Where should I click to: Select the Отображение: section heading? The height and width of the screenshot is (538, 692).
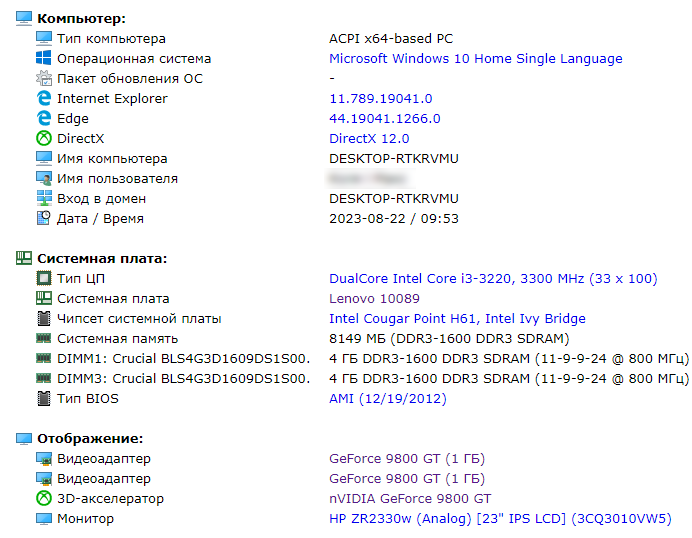[90, 438]
